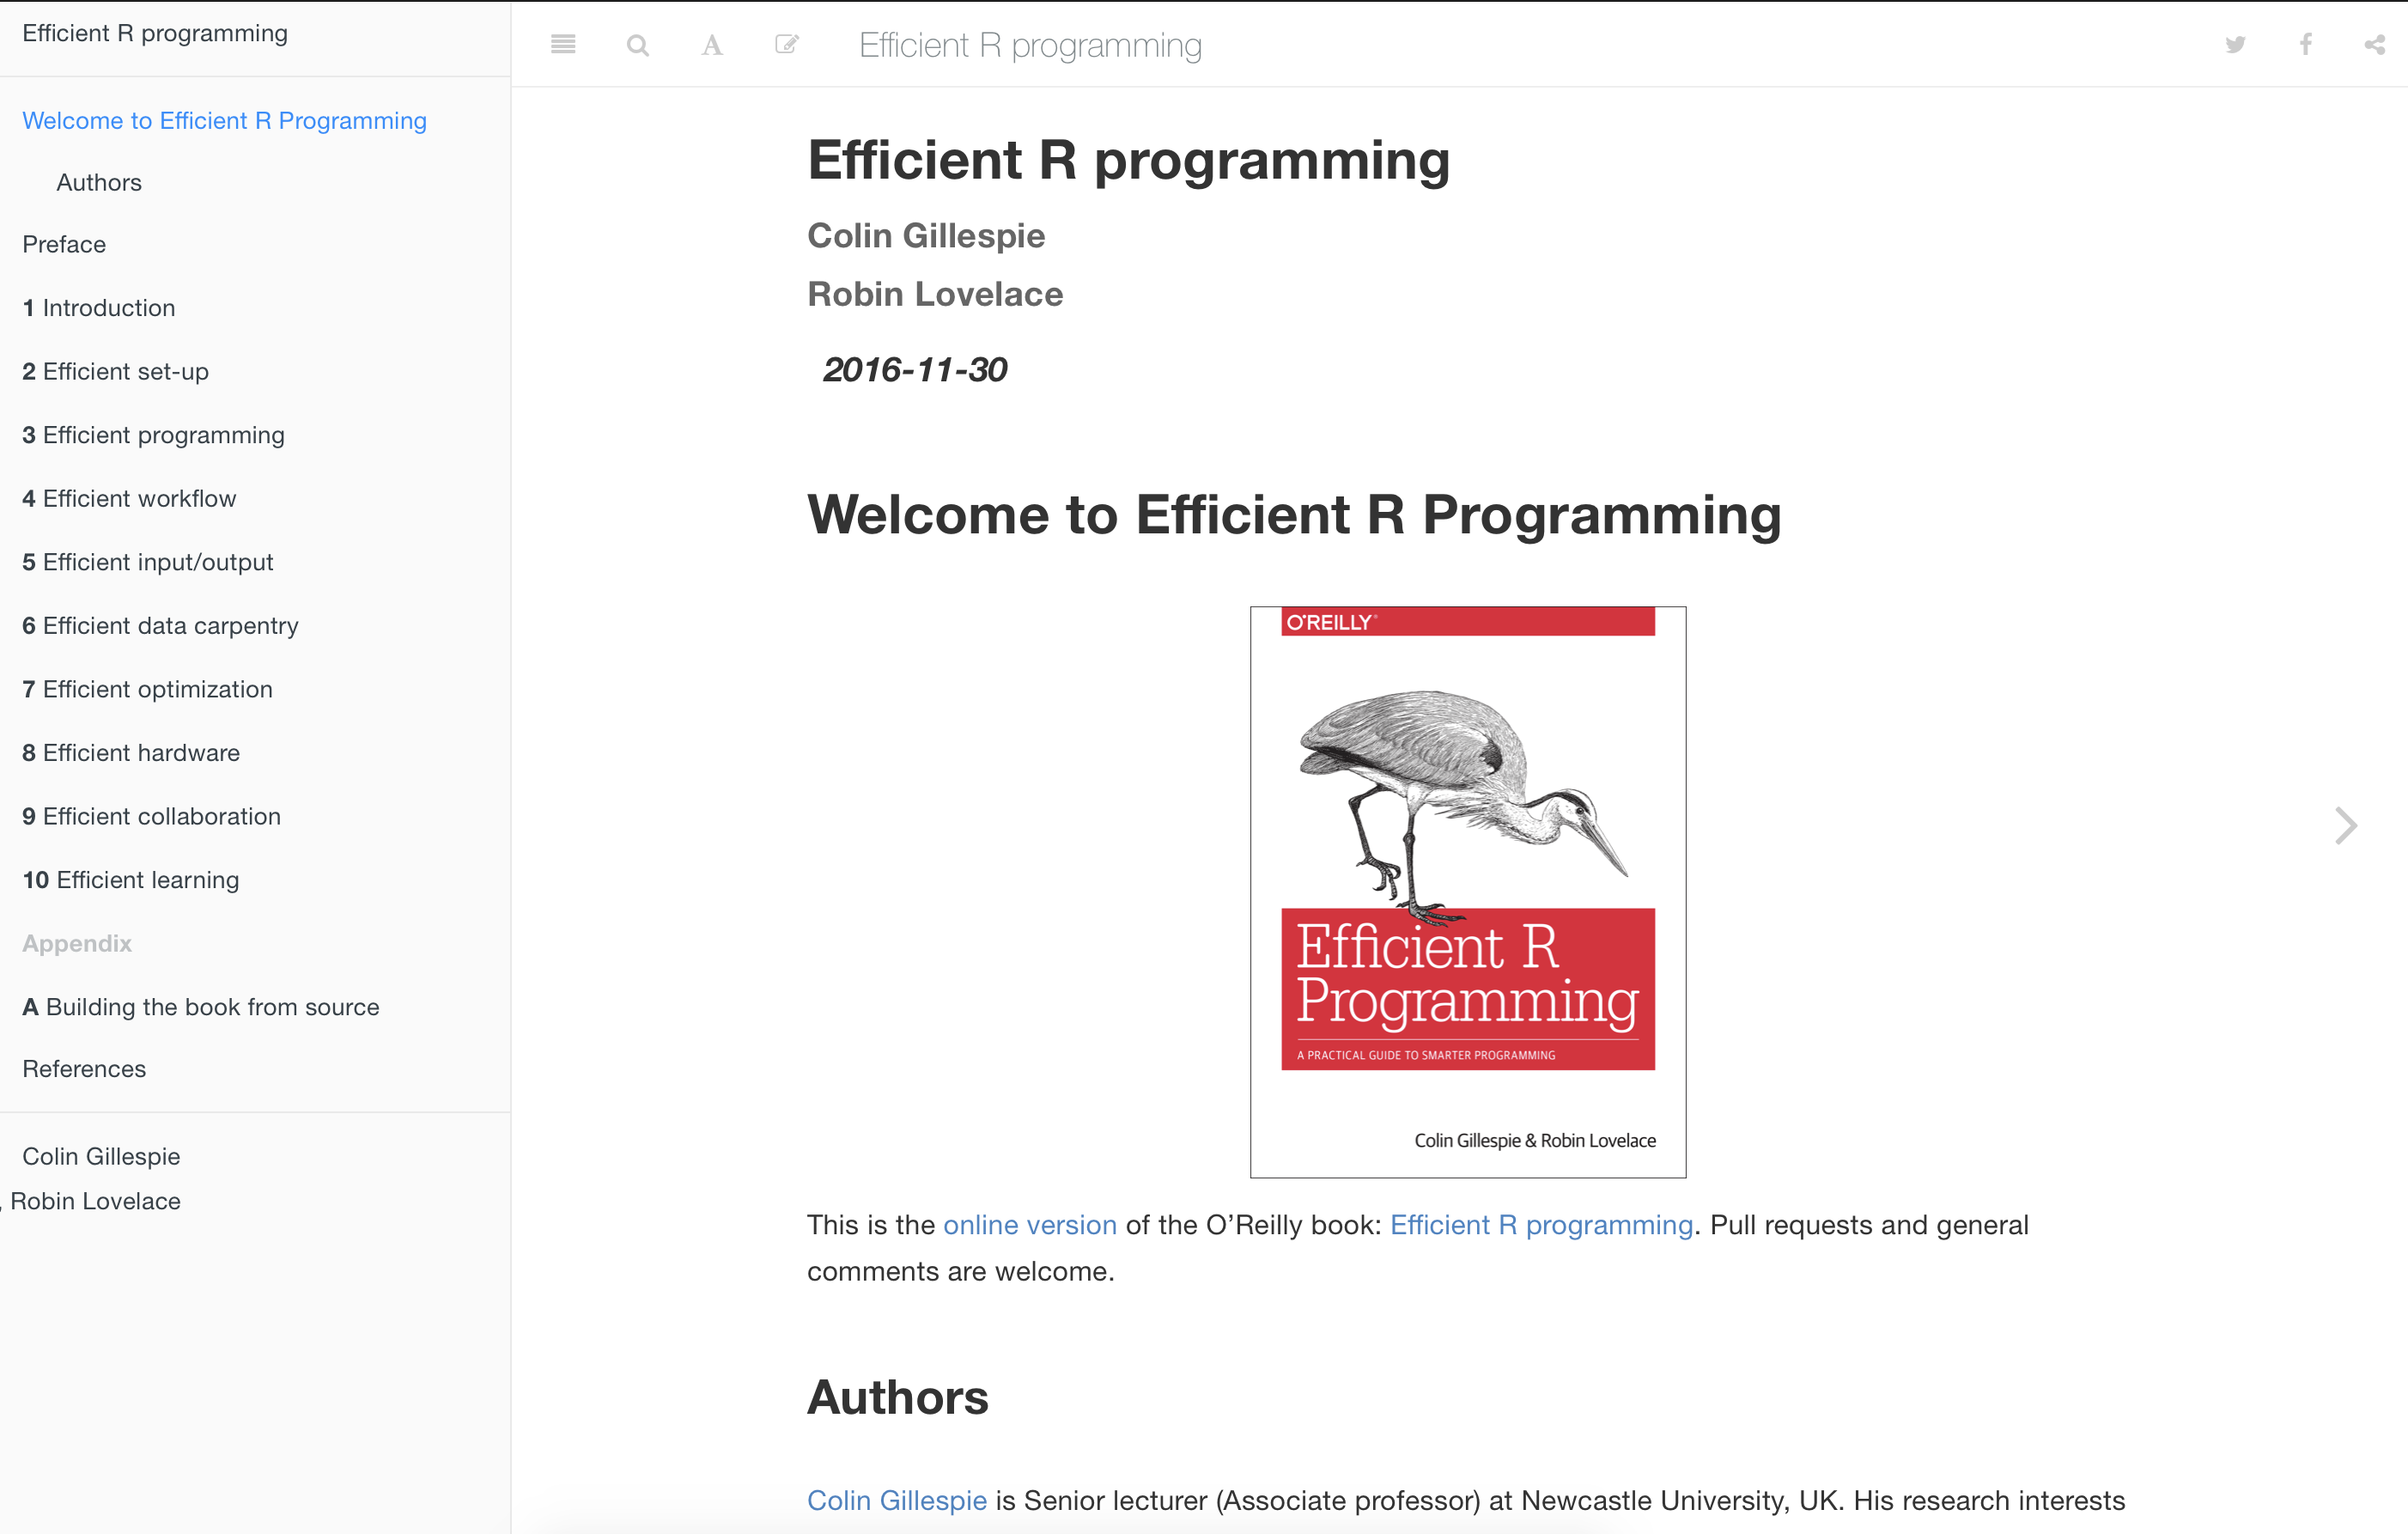Open chapter 1 Introduction
The height and width of the screenshot is (1534, 2408).
(99, 308)
